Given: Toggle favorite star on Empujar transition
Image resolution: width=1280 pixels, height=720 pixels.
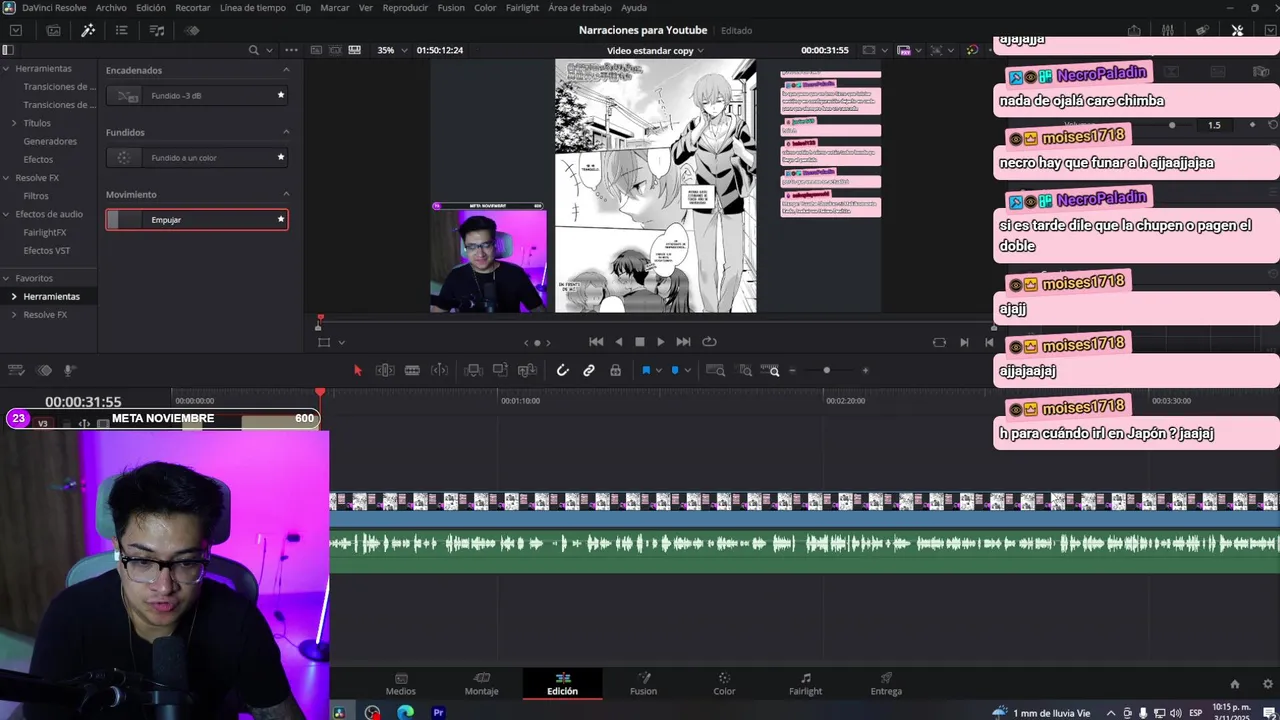Looking at the screenshot, I should 281,219.
